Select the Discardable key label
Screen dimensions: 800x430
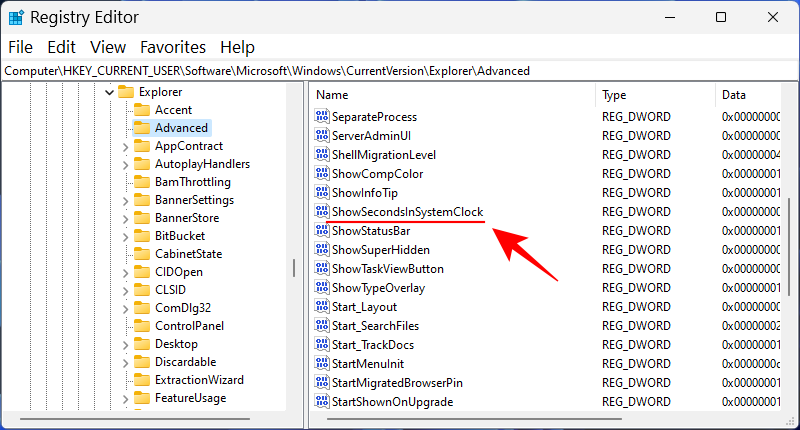[x=186, y=362]
